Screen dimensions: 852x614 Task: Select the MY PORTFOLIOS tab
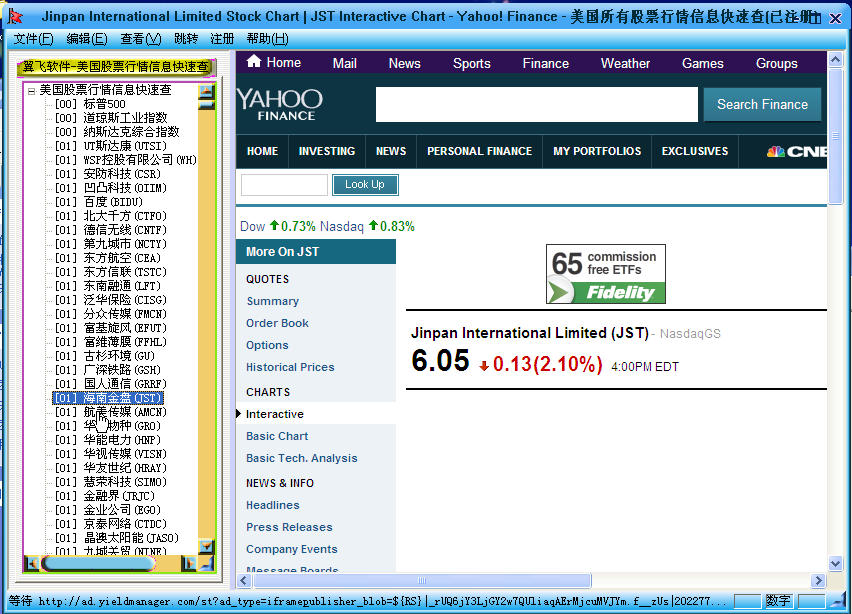[597, 152]
